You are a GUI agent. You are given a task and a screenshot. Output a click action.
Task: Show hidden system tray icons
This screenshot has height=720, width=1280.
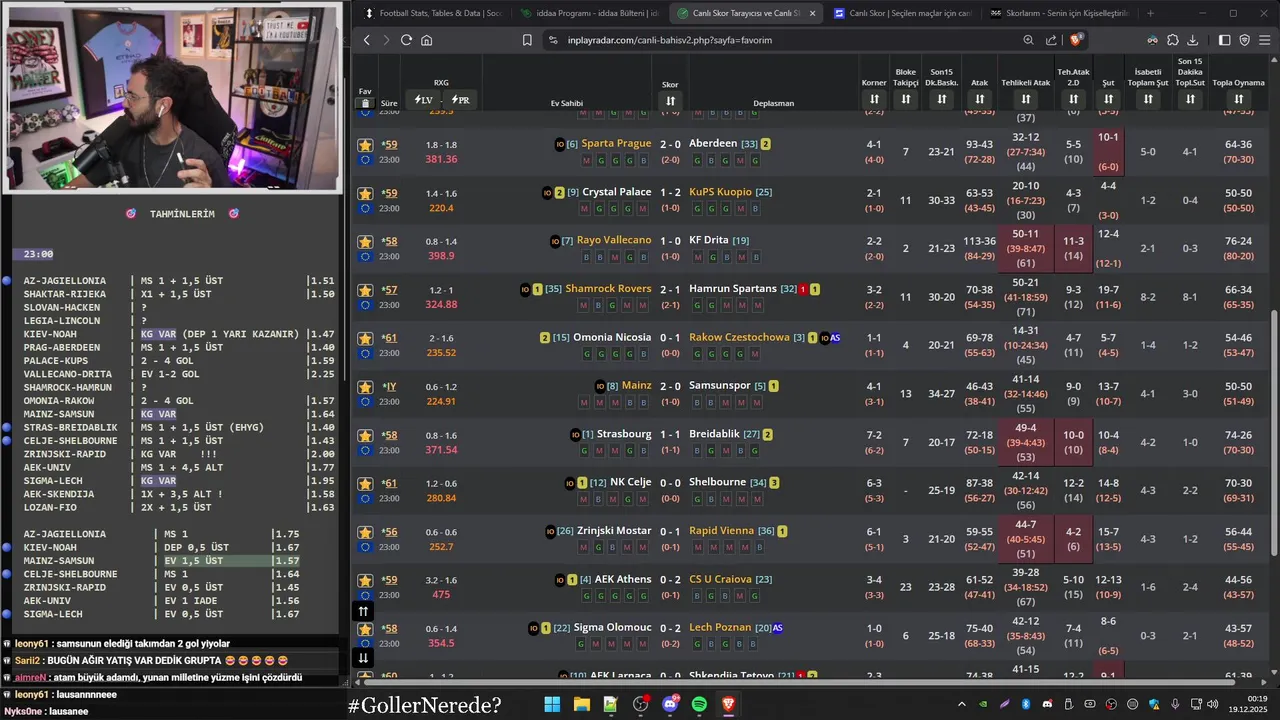(961, 705)
